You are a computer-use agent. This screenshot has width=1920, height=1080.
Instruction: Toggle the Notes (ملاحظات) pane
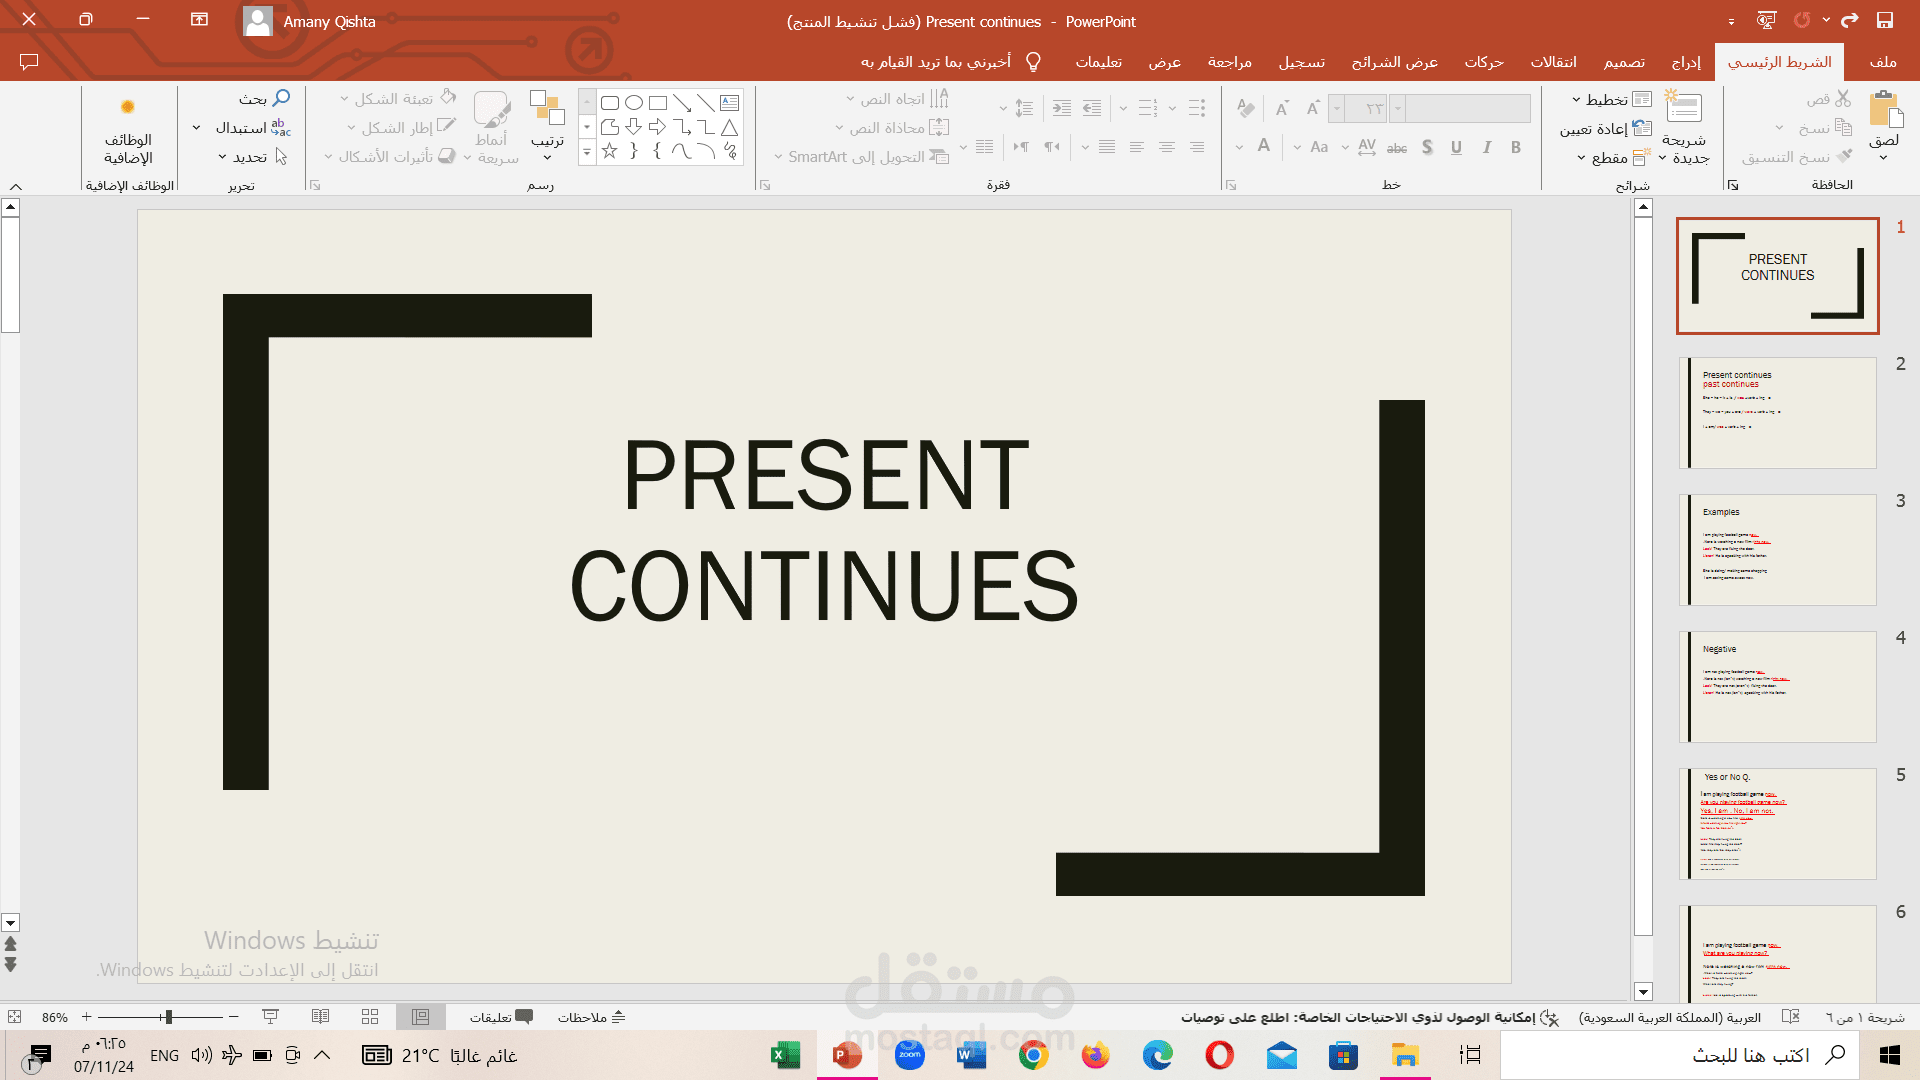[x=591, y=1017]
